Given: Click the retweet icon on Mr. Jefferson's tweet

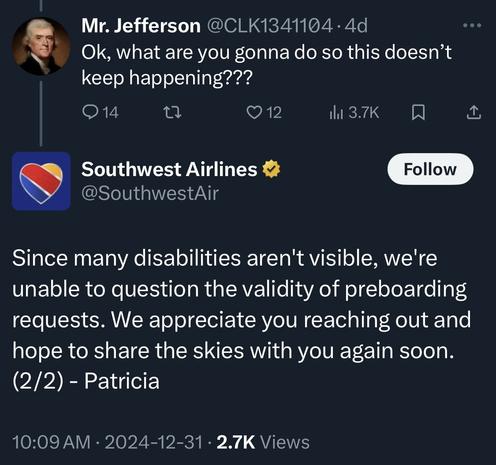Looking at the screenshot, I should [174, 112].
